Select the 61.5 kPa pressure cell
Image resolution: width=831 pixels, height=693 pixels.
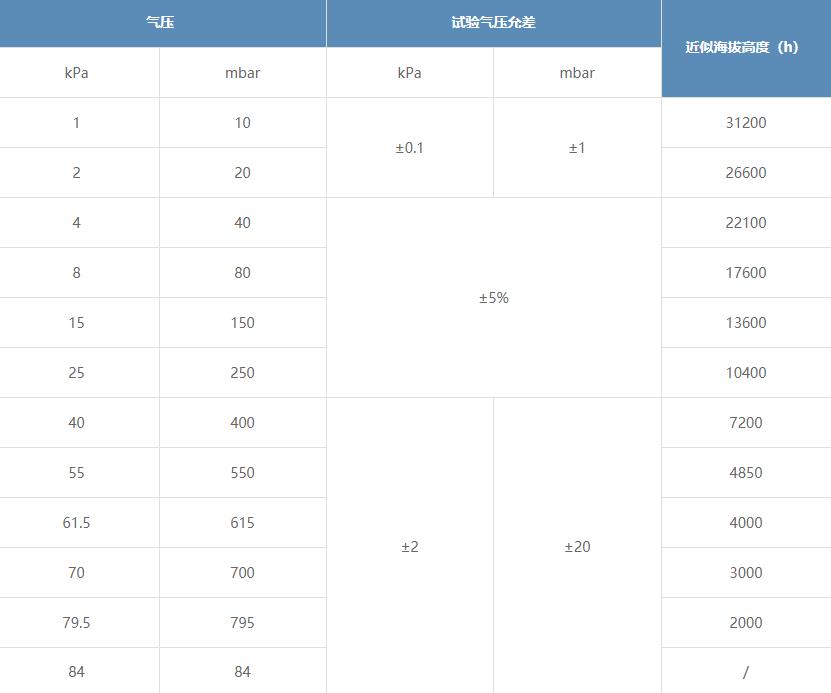pyautogui.click(x=77, y=523)
